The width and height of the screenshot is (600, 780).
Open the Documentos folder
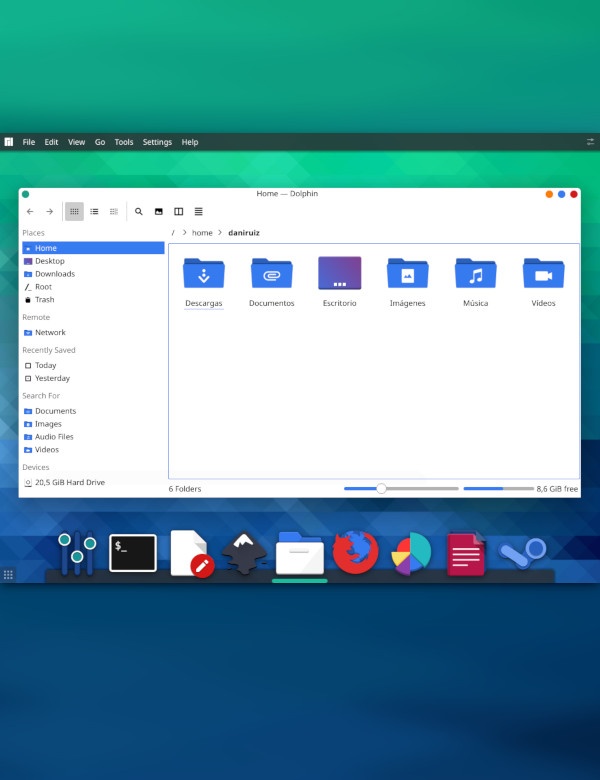click(x=272, y=282)
